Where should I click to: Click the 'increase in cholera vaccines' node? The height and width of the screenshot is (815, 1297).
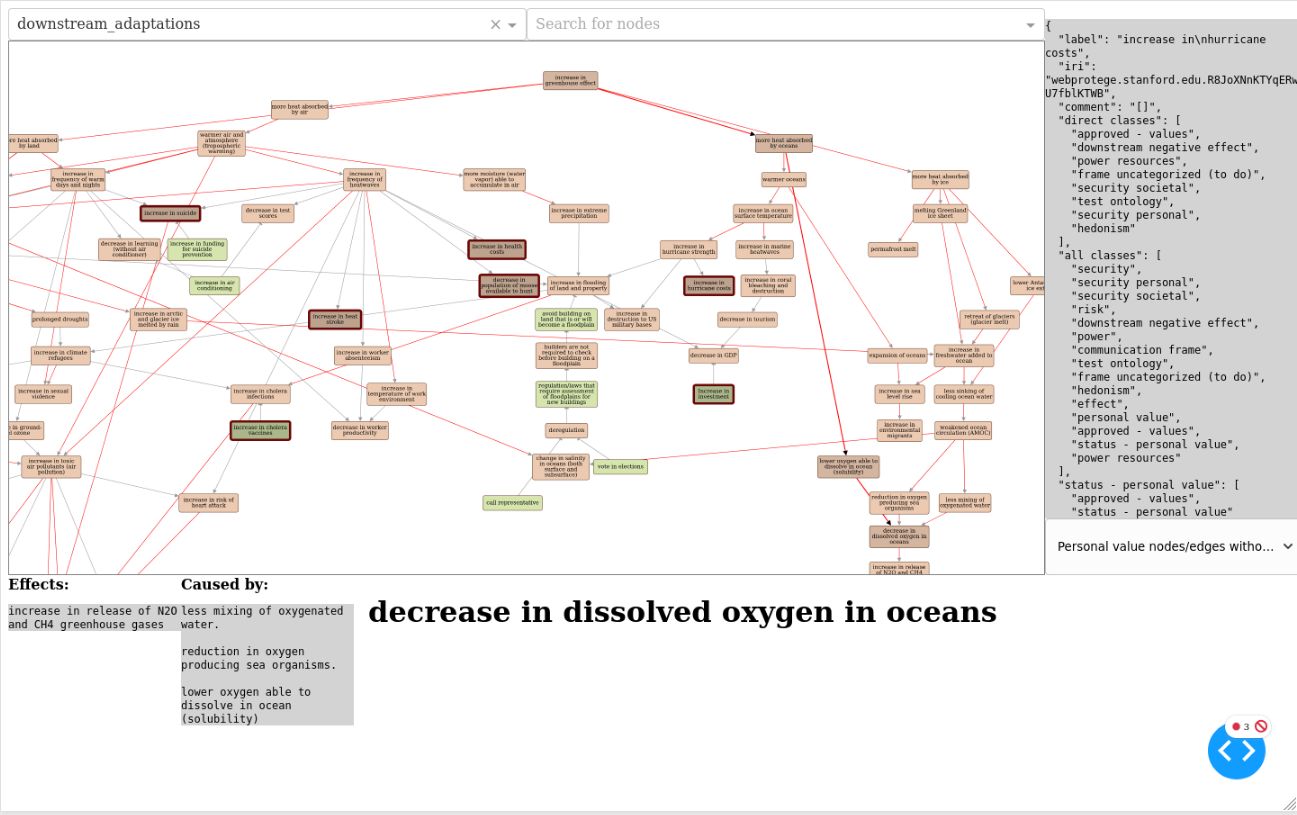tap(260, 430)
